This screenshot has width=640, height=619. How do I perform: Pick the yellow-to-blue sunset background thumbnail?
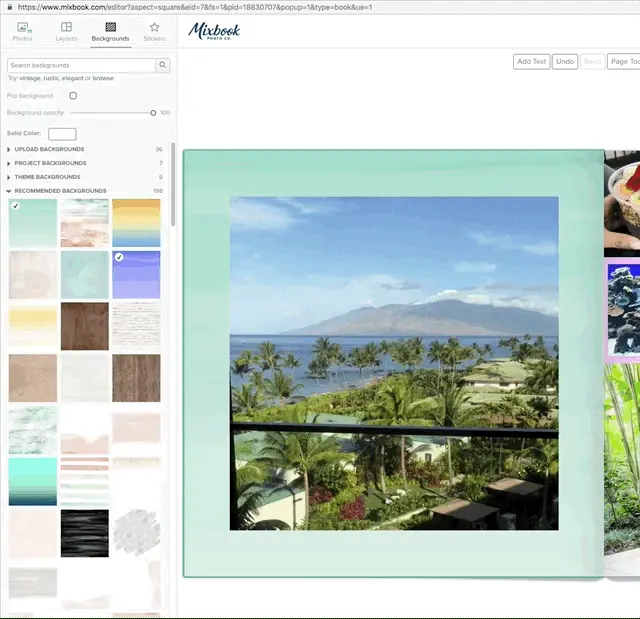(136, 222)
